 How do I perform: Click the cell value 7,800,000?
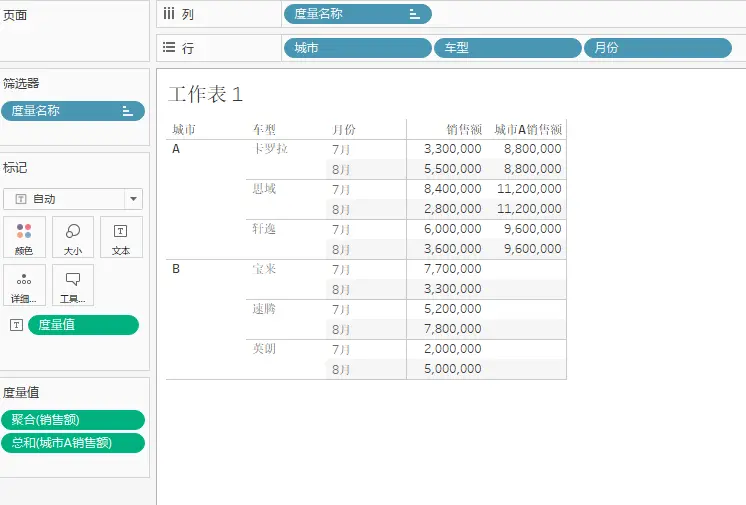pyautogui.click(x=452, y=329)
